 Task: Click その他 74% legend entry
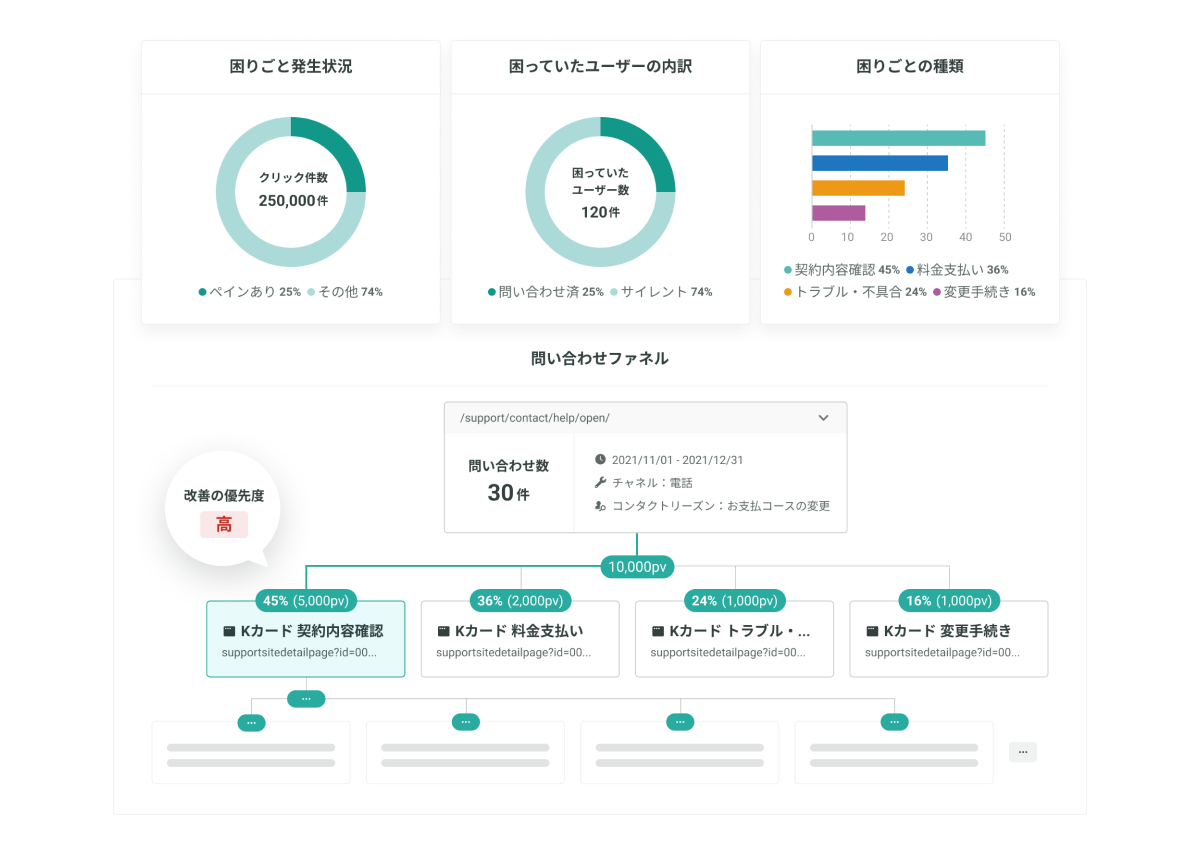[345, 292]
